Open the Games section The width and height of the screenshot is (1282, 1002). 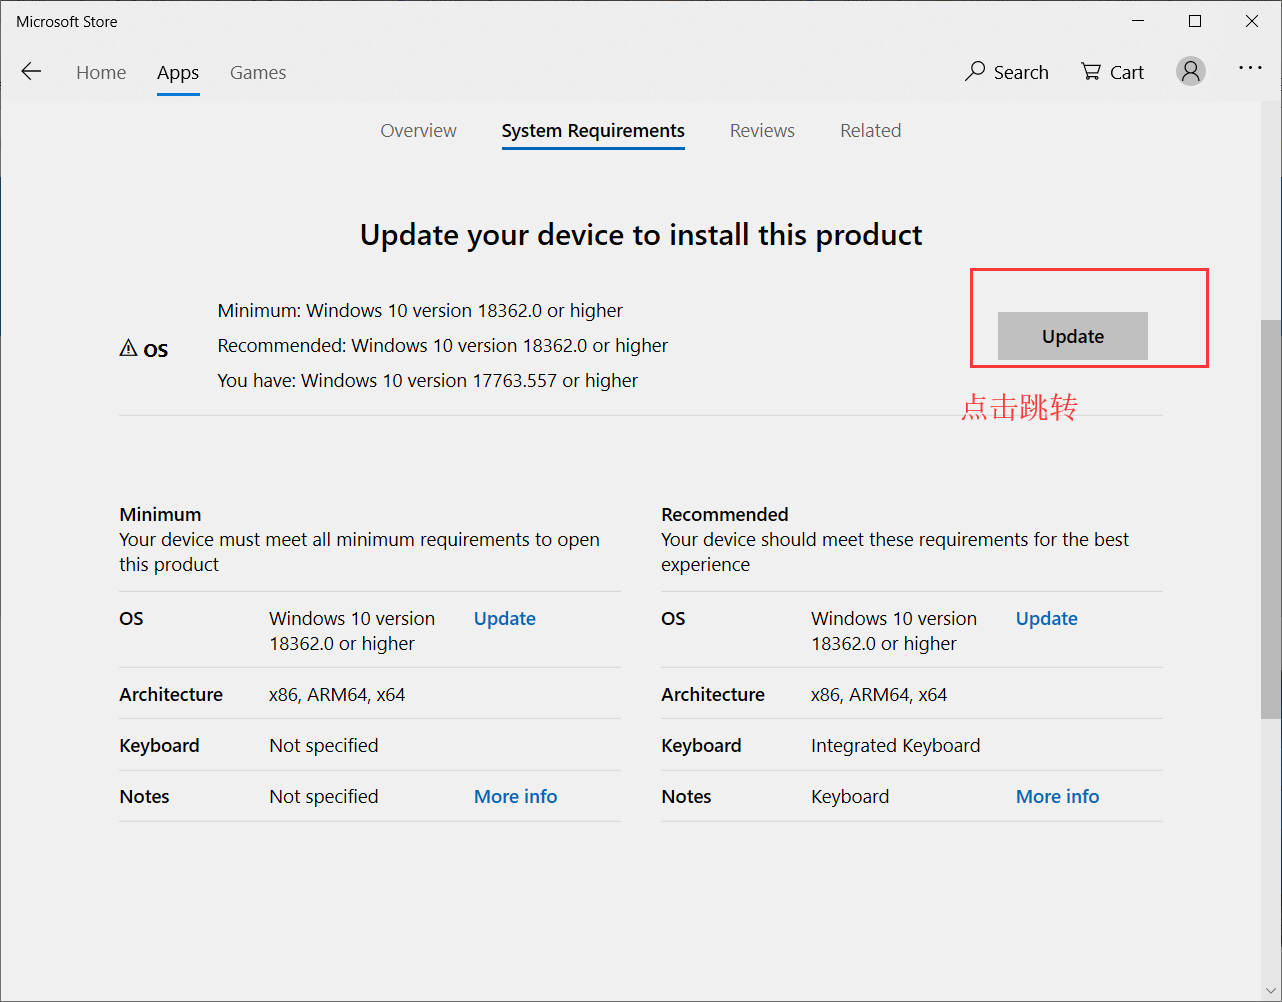[257, 72]
